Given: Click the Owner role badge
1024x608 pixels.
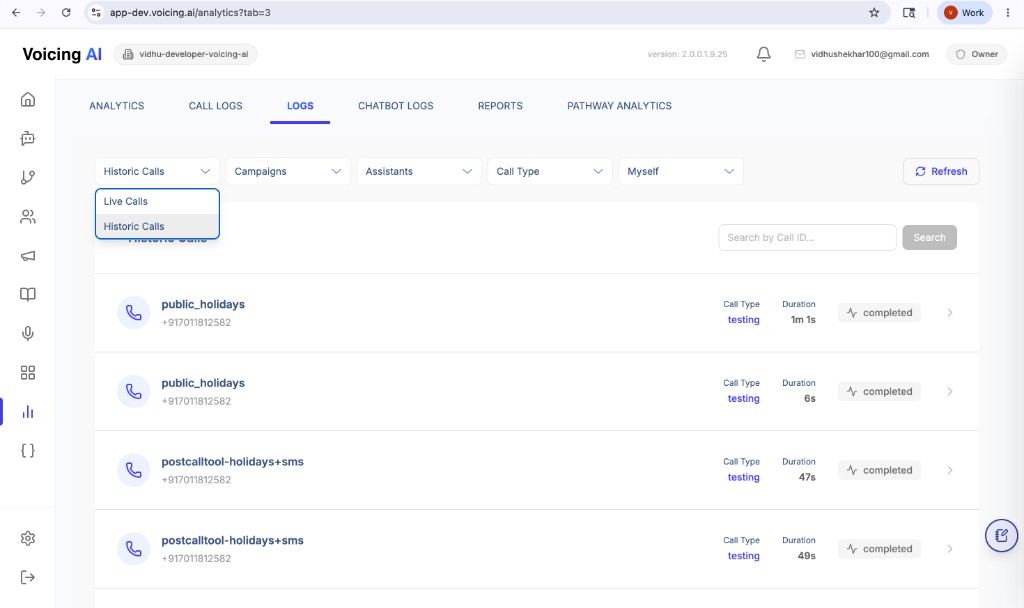Looking at the screenshot, I should (977, 54).
